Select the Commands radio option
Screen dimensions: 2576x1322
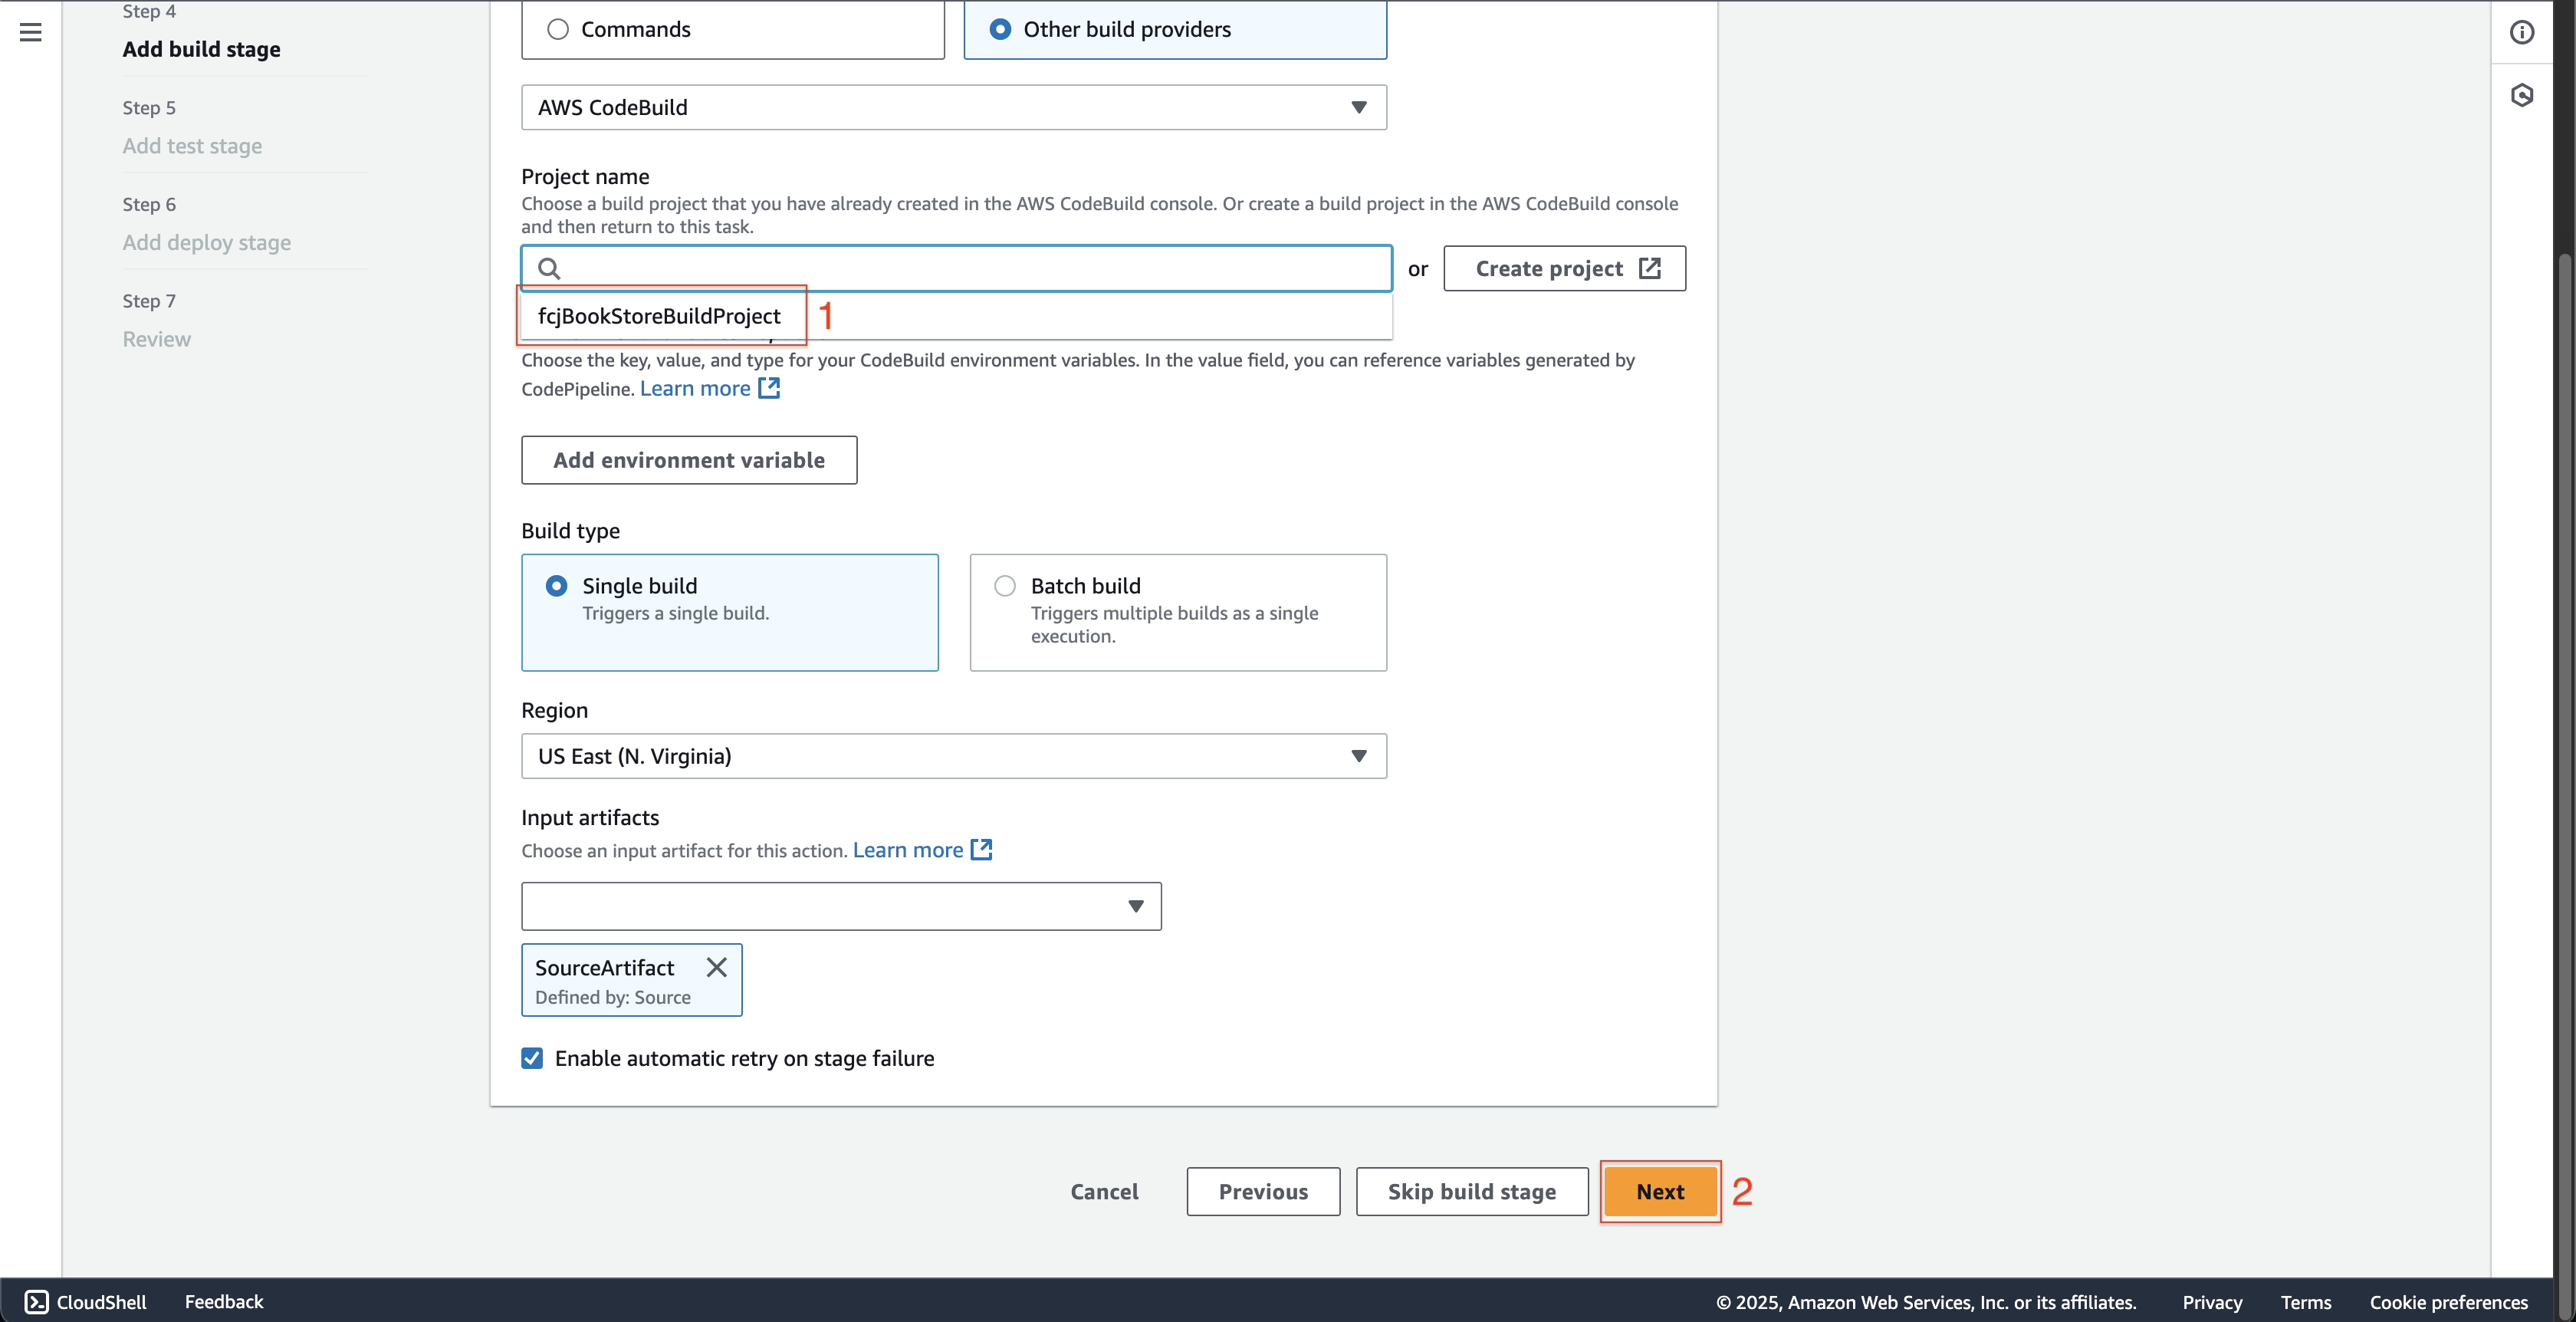click(x=558, y=29)
